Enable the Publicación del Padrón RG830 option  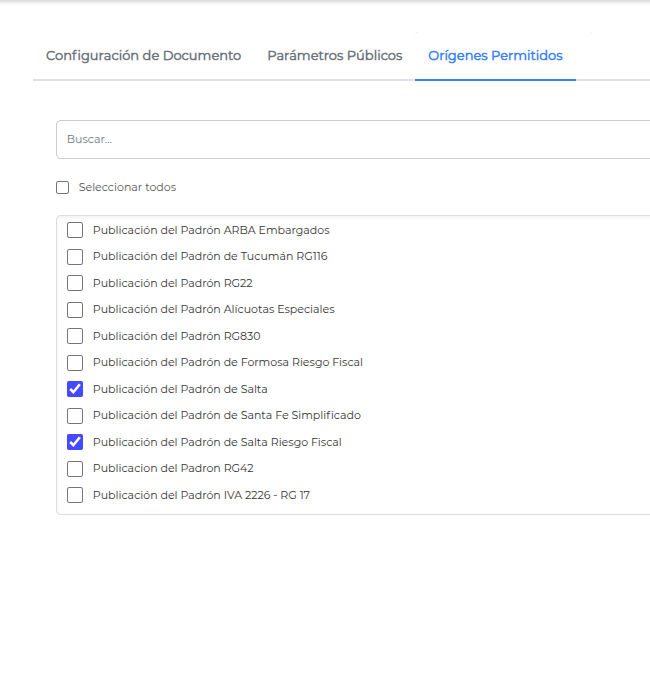click(75, 336)
